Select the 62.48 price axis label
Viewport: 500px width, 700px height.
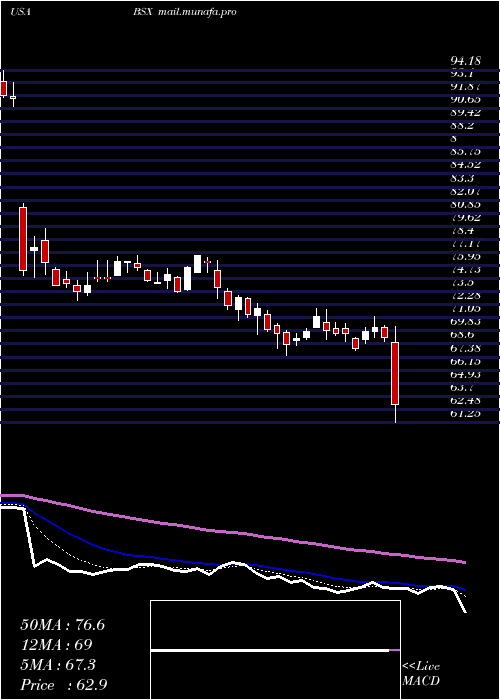pyautogui.click(x=465, y=400)
